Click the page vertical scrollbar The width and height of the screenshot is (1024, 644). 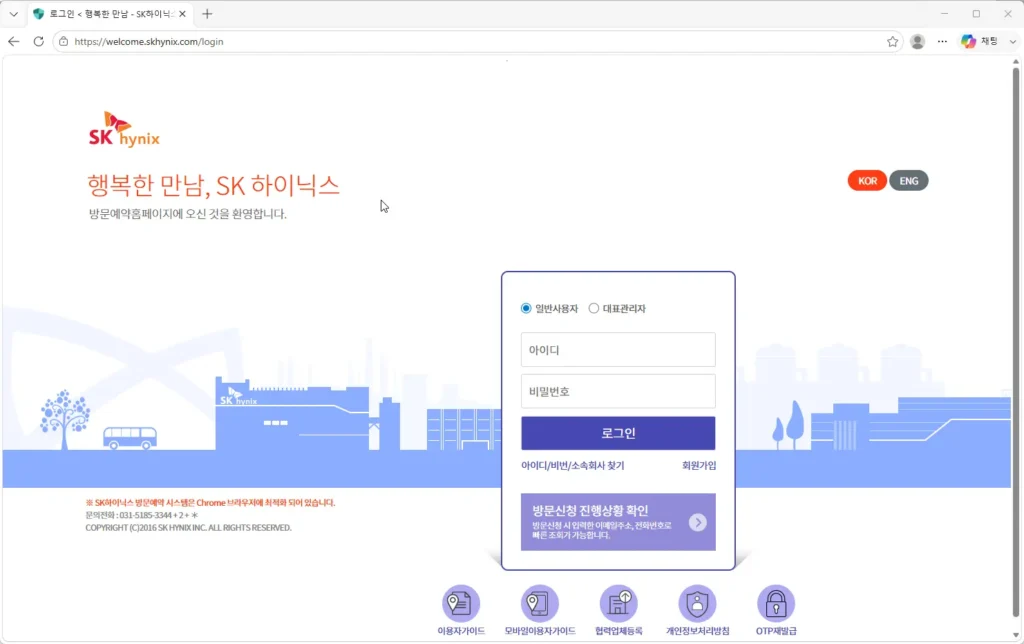1016,340
